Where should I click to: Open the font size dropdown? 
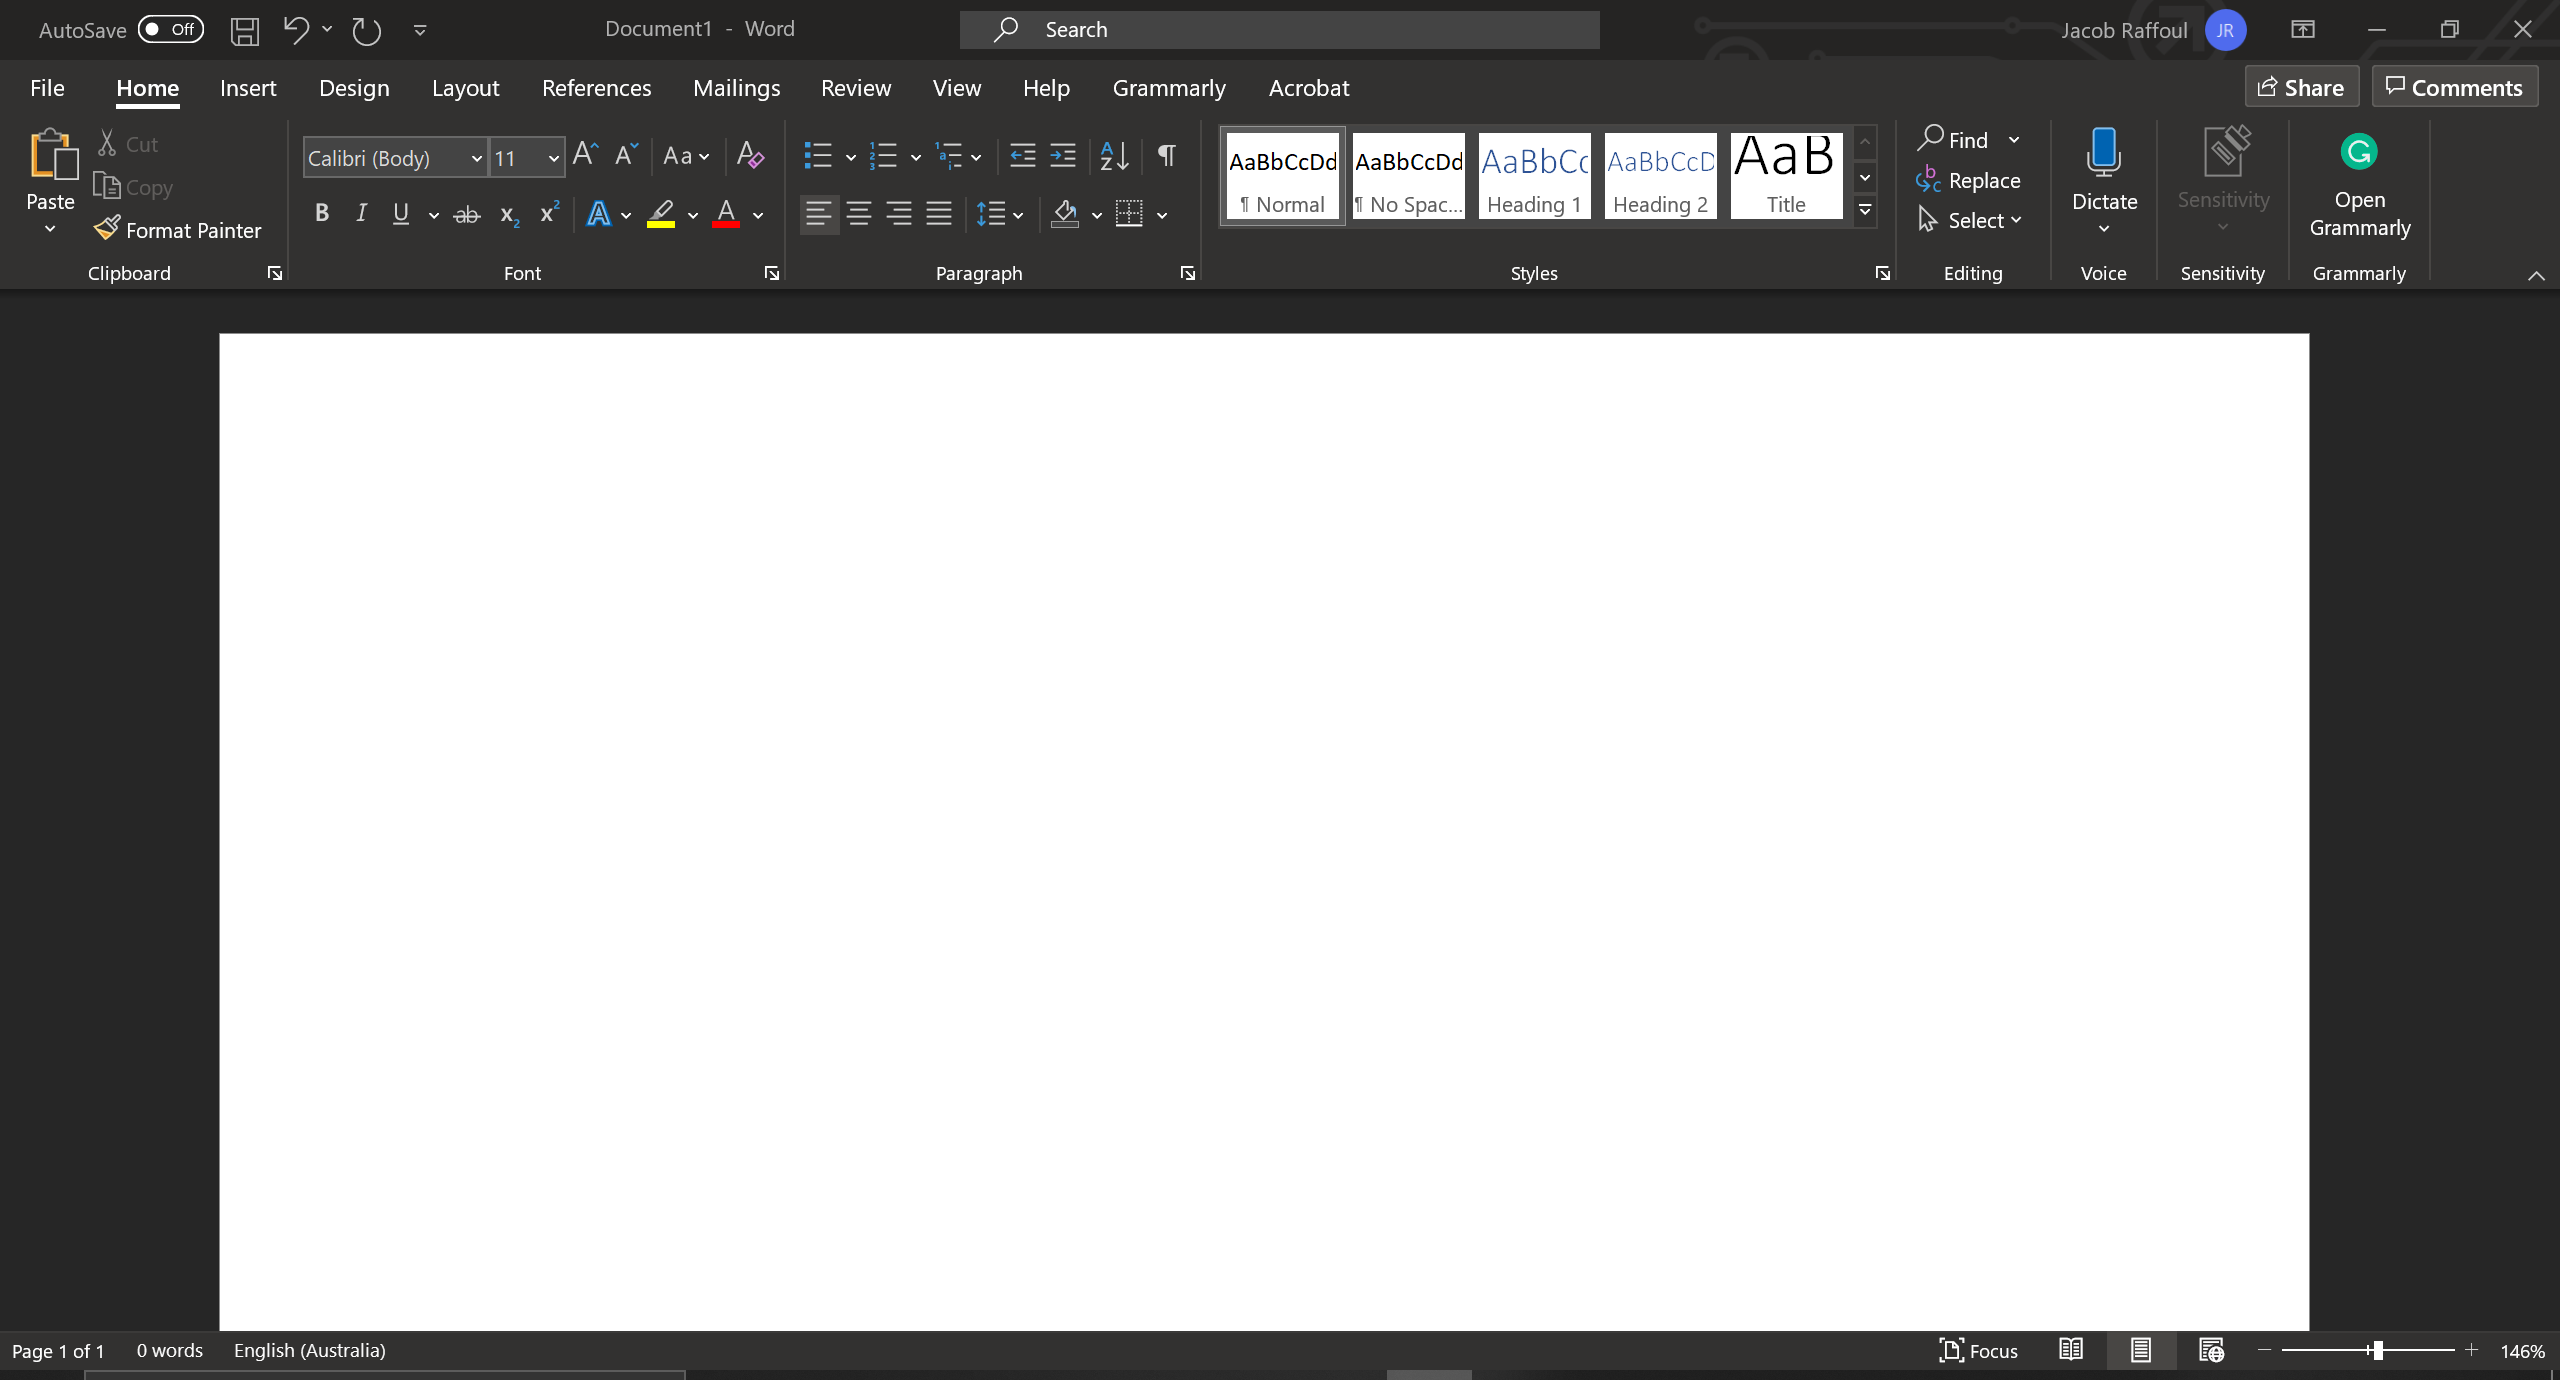point(553,158)
